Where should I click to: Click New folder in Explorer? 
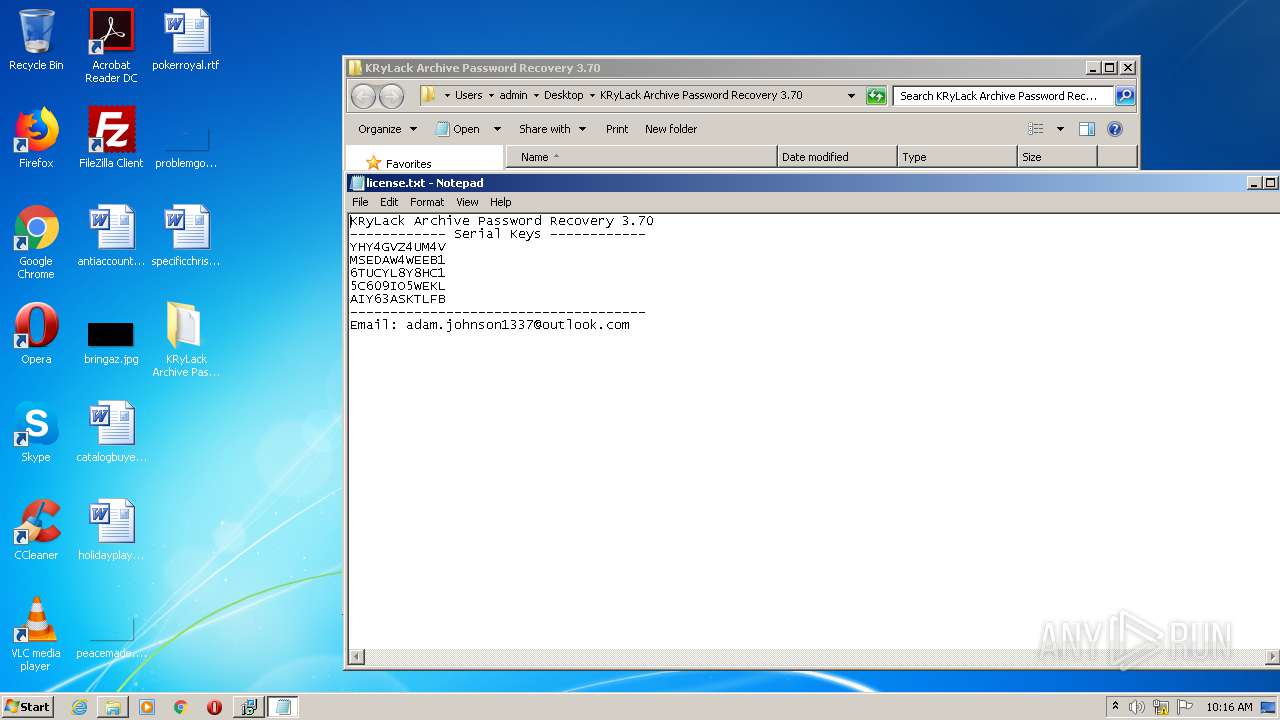pos(671,129)
